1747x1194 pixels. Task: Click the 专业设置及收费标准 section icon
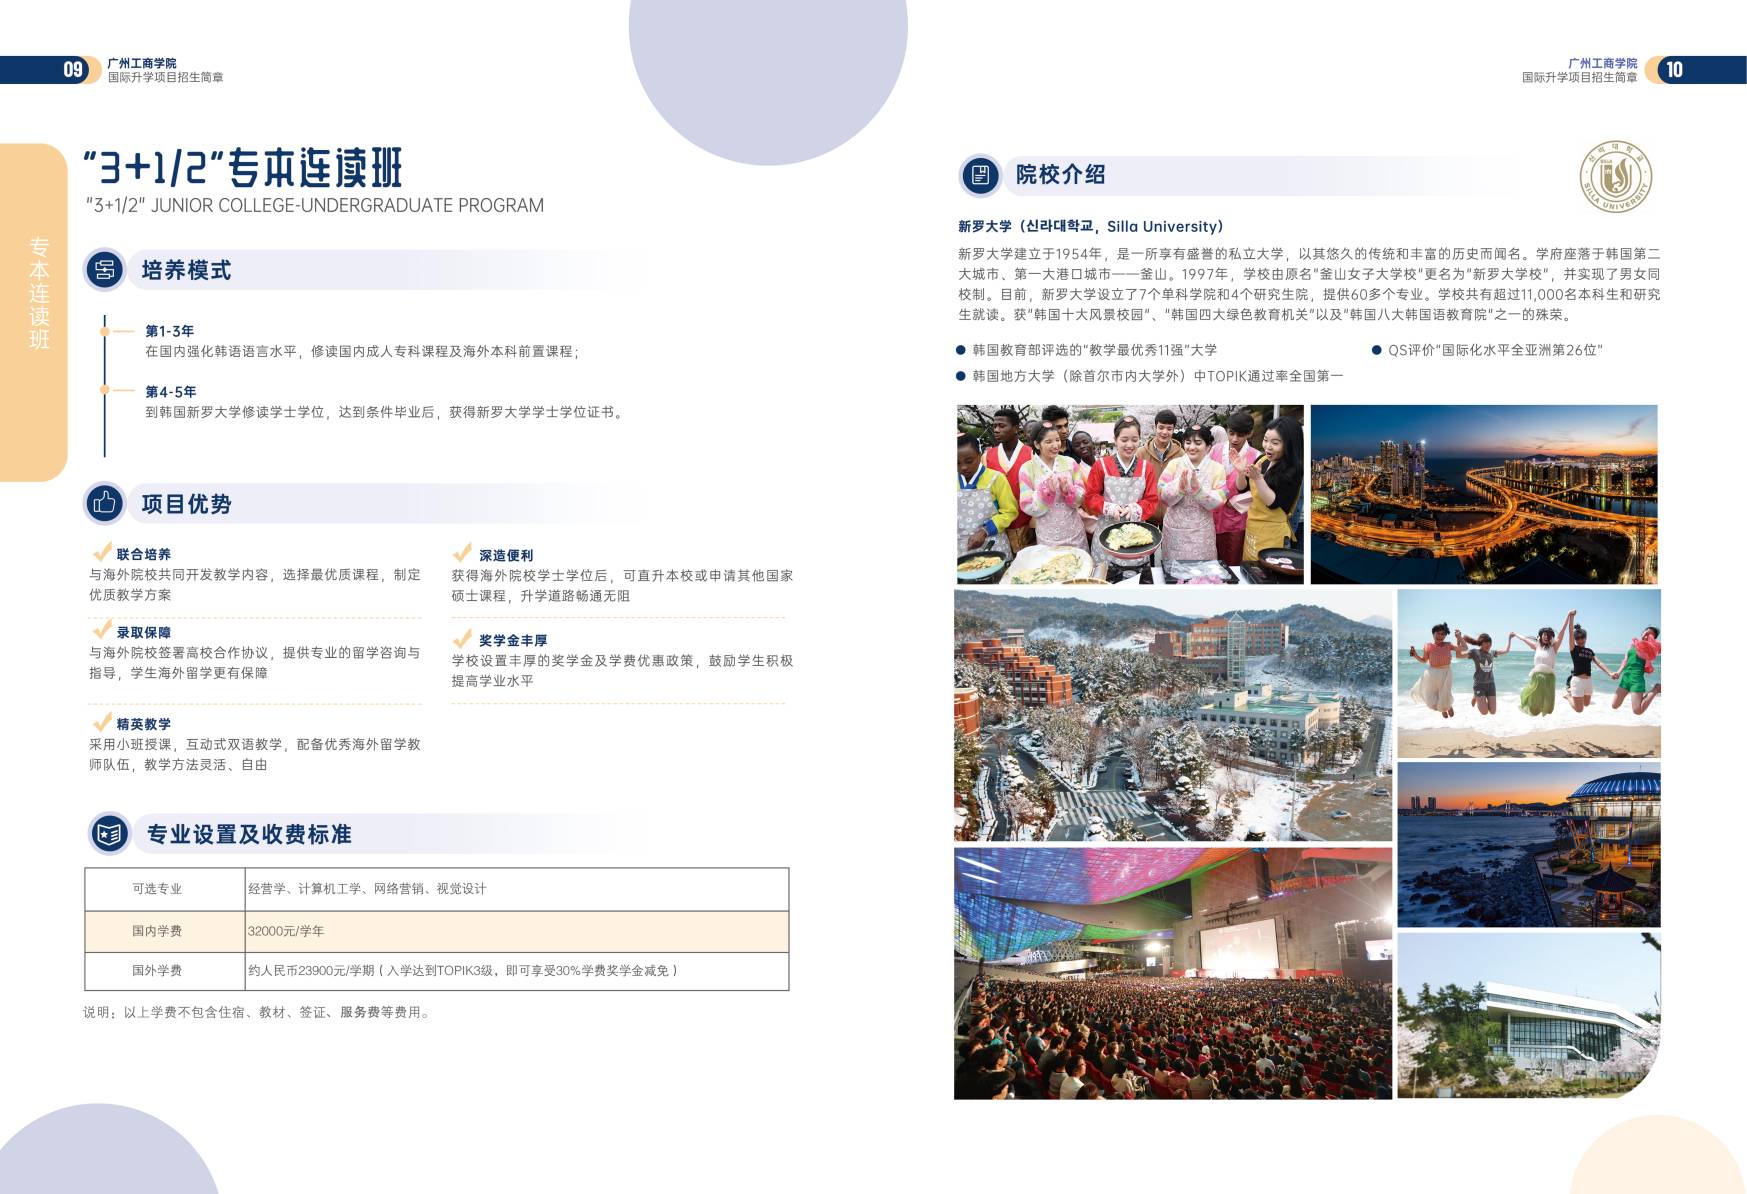(110, 833)
